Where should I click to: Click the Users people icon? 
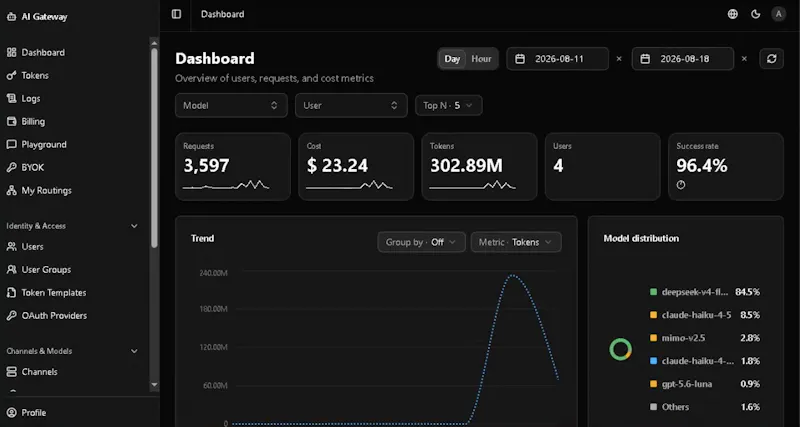coord(11,246)
